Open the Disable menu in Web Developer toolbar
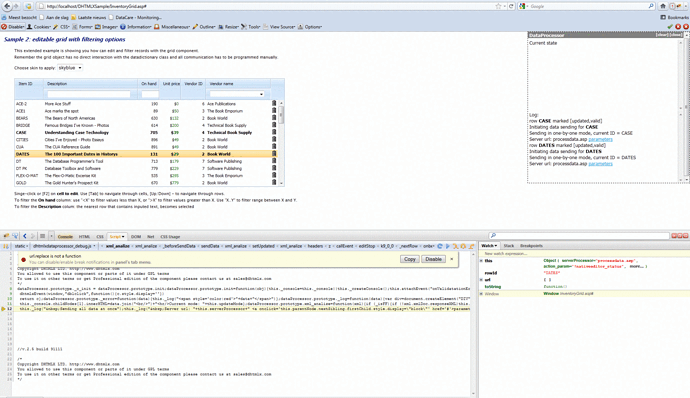Viewport: 690px width, 398px height. tap(13, 27)
